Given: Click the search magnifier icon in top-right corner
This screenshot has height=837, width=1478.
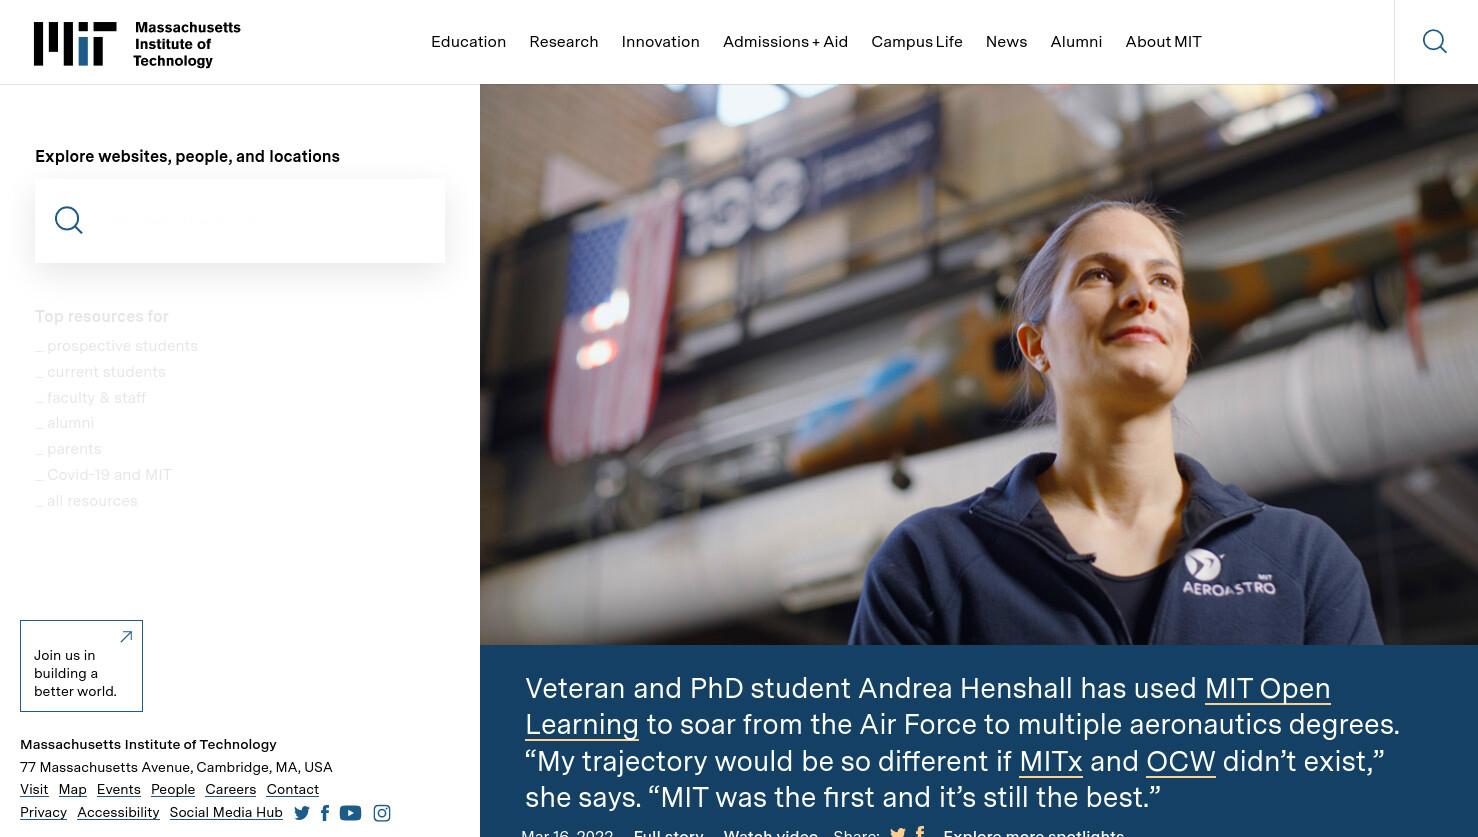Looking at the screenshot, I should (x=1434, y=41).
